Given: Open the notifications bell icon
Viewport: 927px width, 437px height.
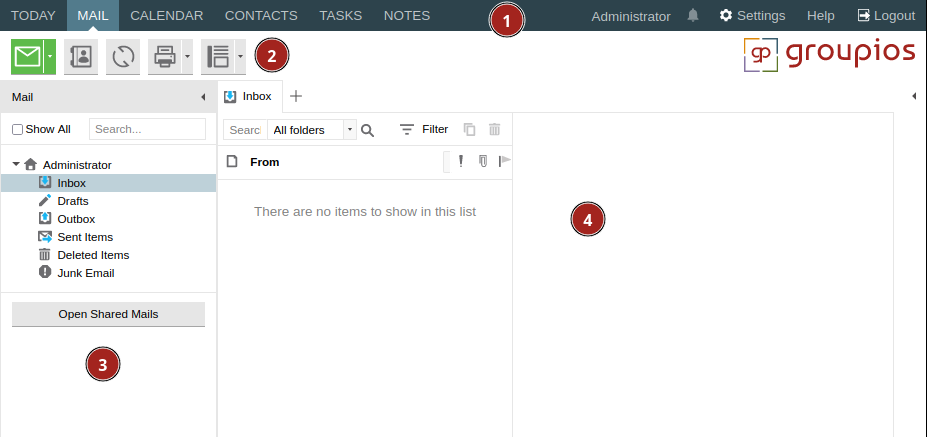Looking at the screenshot, I should point(693,15).
